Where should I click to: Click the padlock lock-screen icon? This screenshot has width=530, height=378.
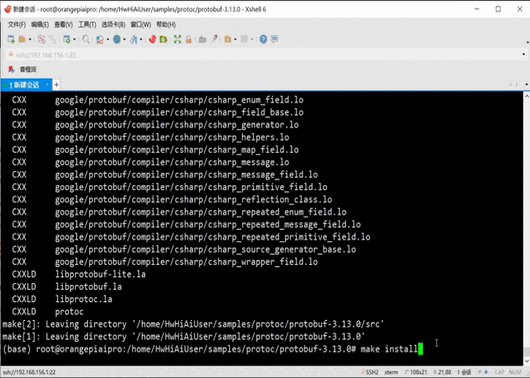(189, 40)
